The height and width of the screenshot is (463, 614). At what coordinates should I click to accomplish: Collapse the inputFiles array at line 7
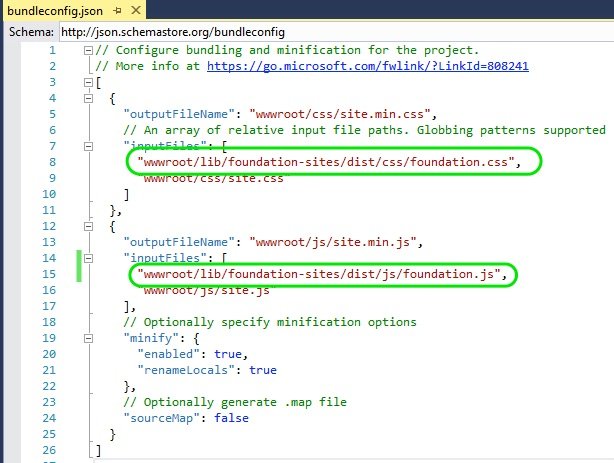point(88,146)
